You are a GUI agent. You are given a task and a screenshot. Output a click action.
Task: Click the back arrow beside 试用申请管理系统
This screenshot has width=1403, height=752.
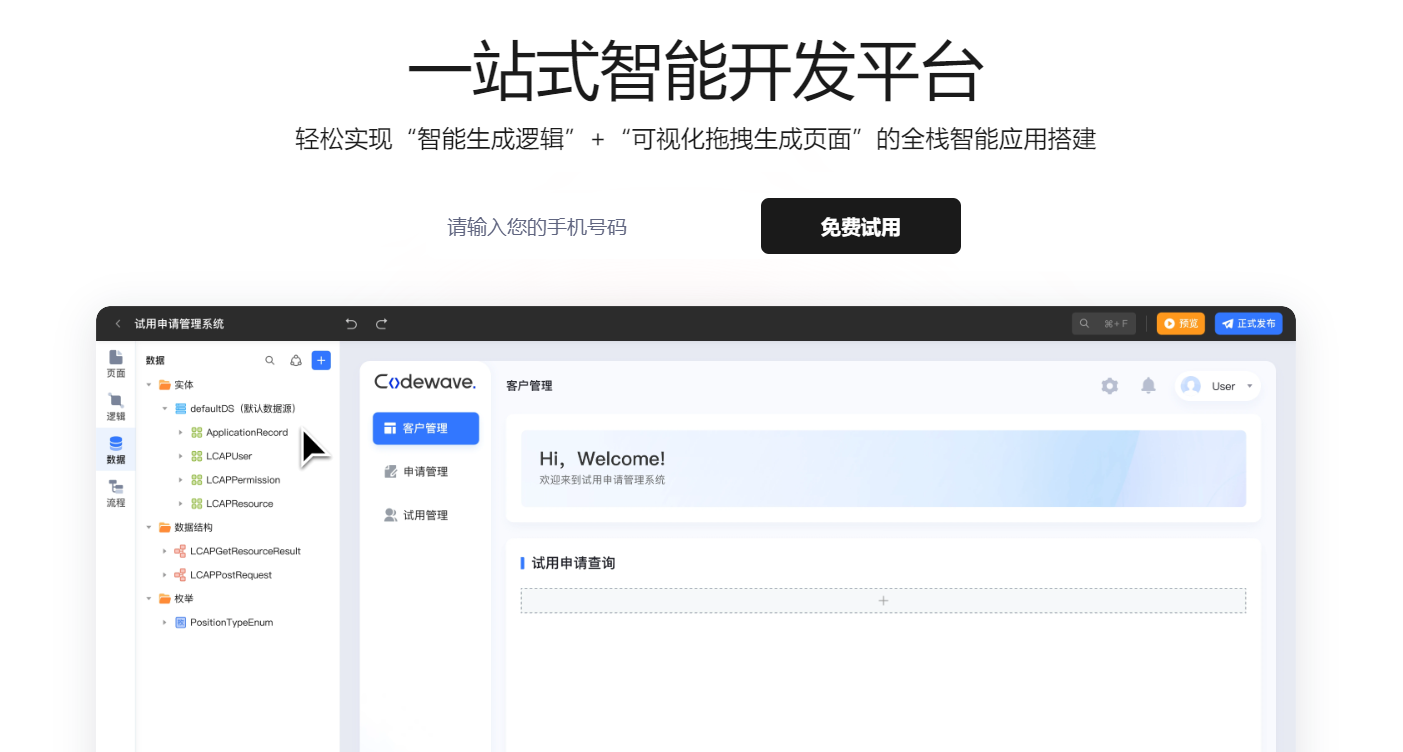point(118,324)
